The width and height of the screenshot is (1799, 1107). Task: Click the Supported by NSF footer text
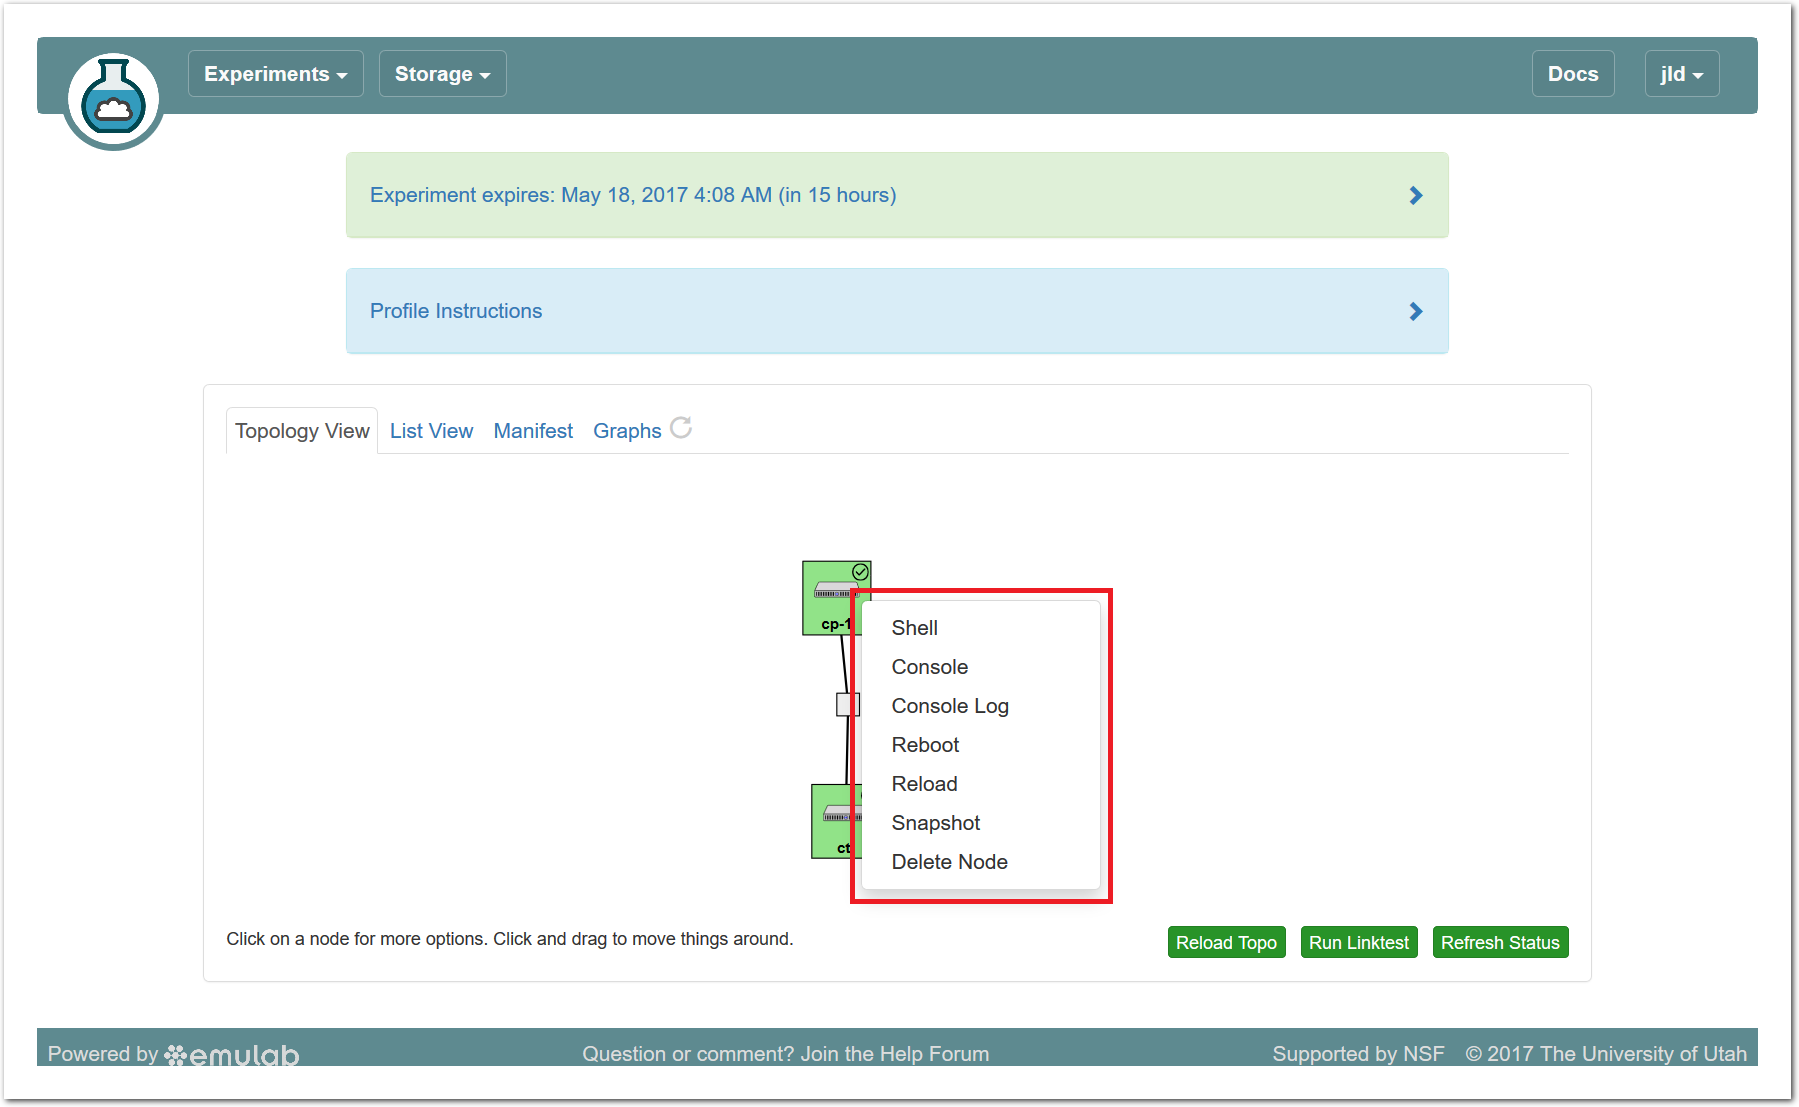point(1358,1054)
